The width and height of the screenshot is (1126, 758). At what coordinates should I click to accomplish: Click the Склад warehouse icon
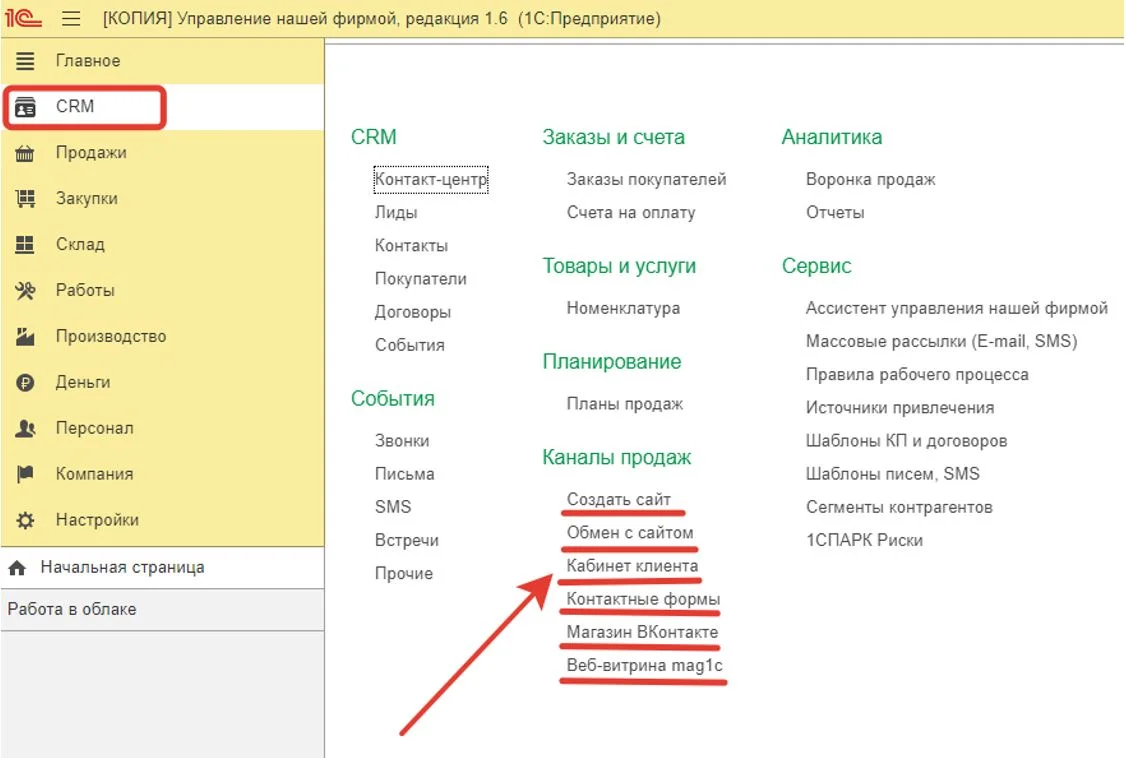25,245
